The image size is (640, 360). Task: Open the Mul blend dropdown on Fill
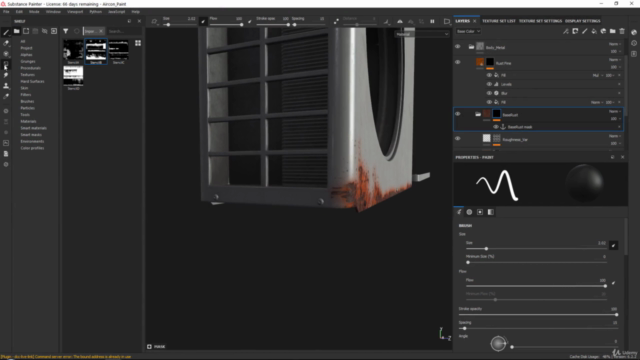coord(597,75)
